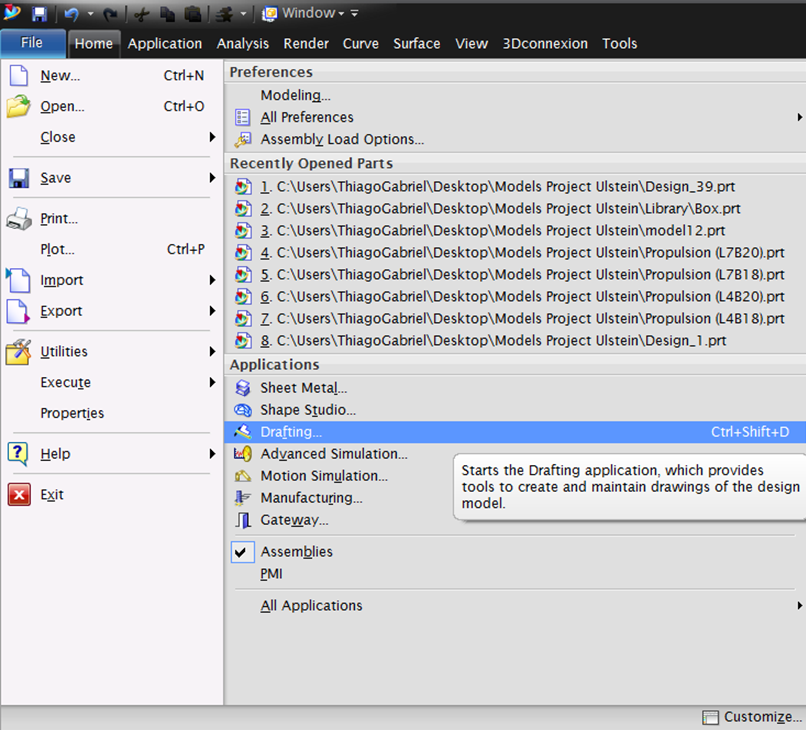Toggle the PMI application option
806x730 pixels.
coord(271,574)
